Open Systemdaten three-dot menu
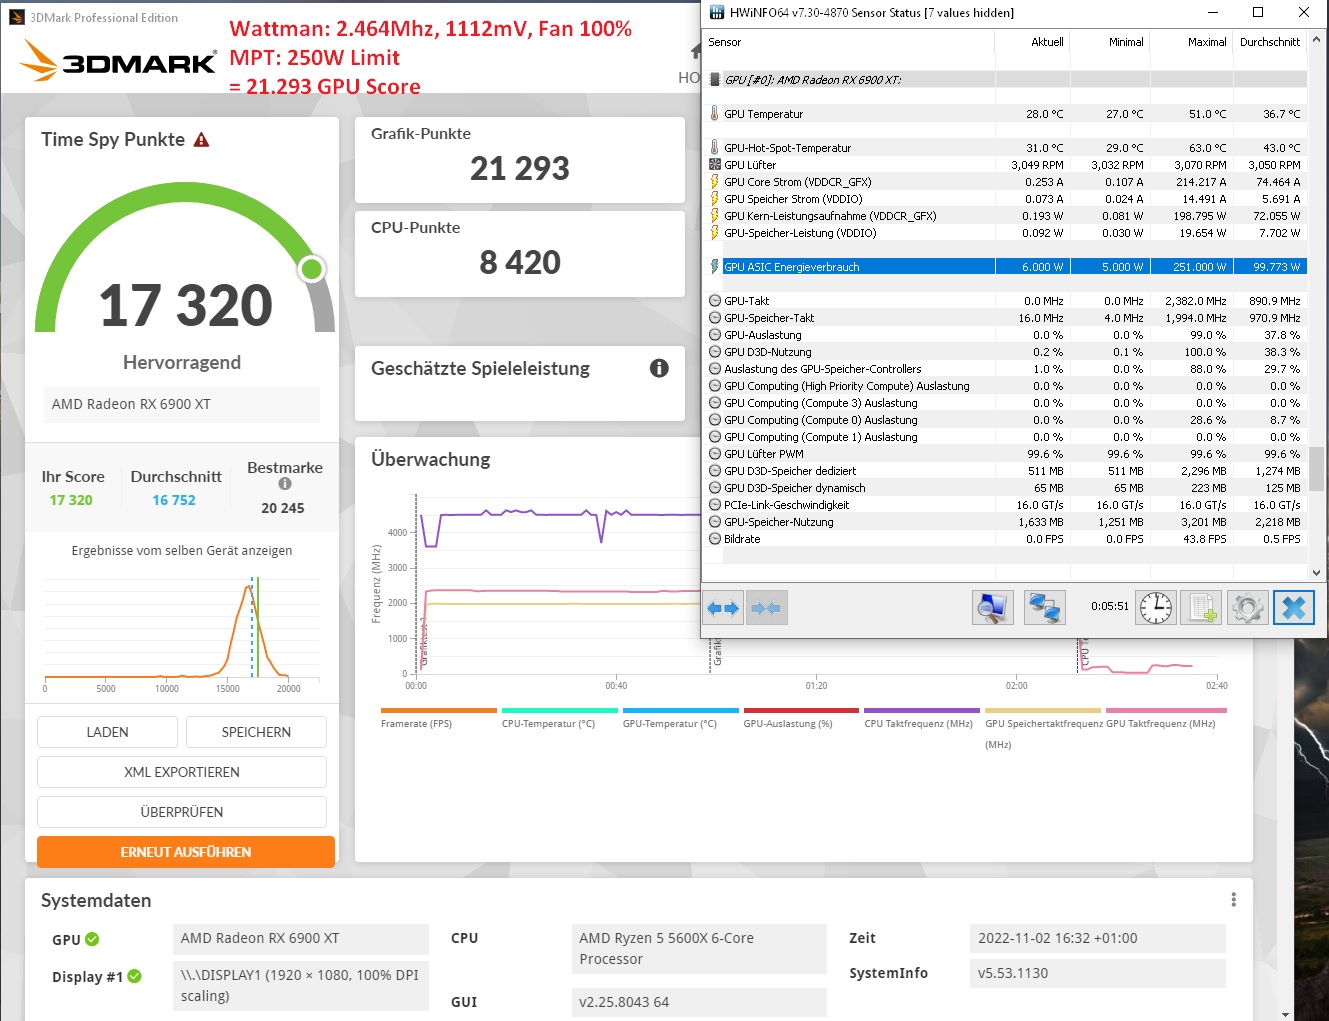The width and height of the screenshot is (1329, 1021). 1234,900
